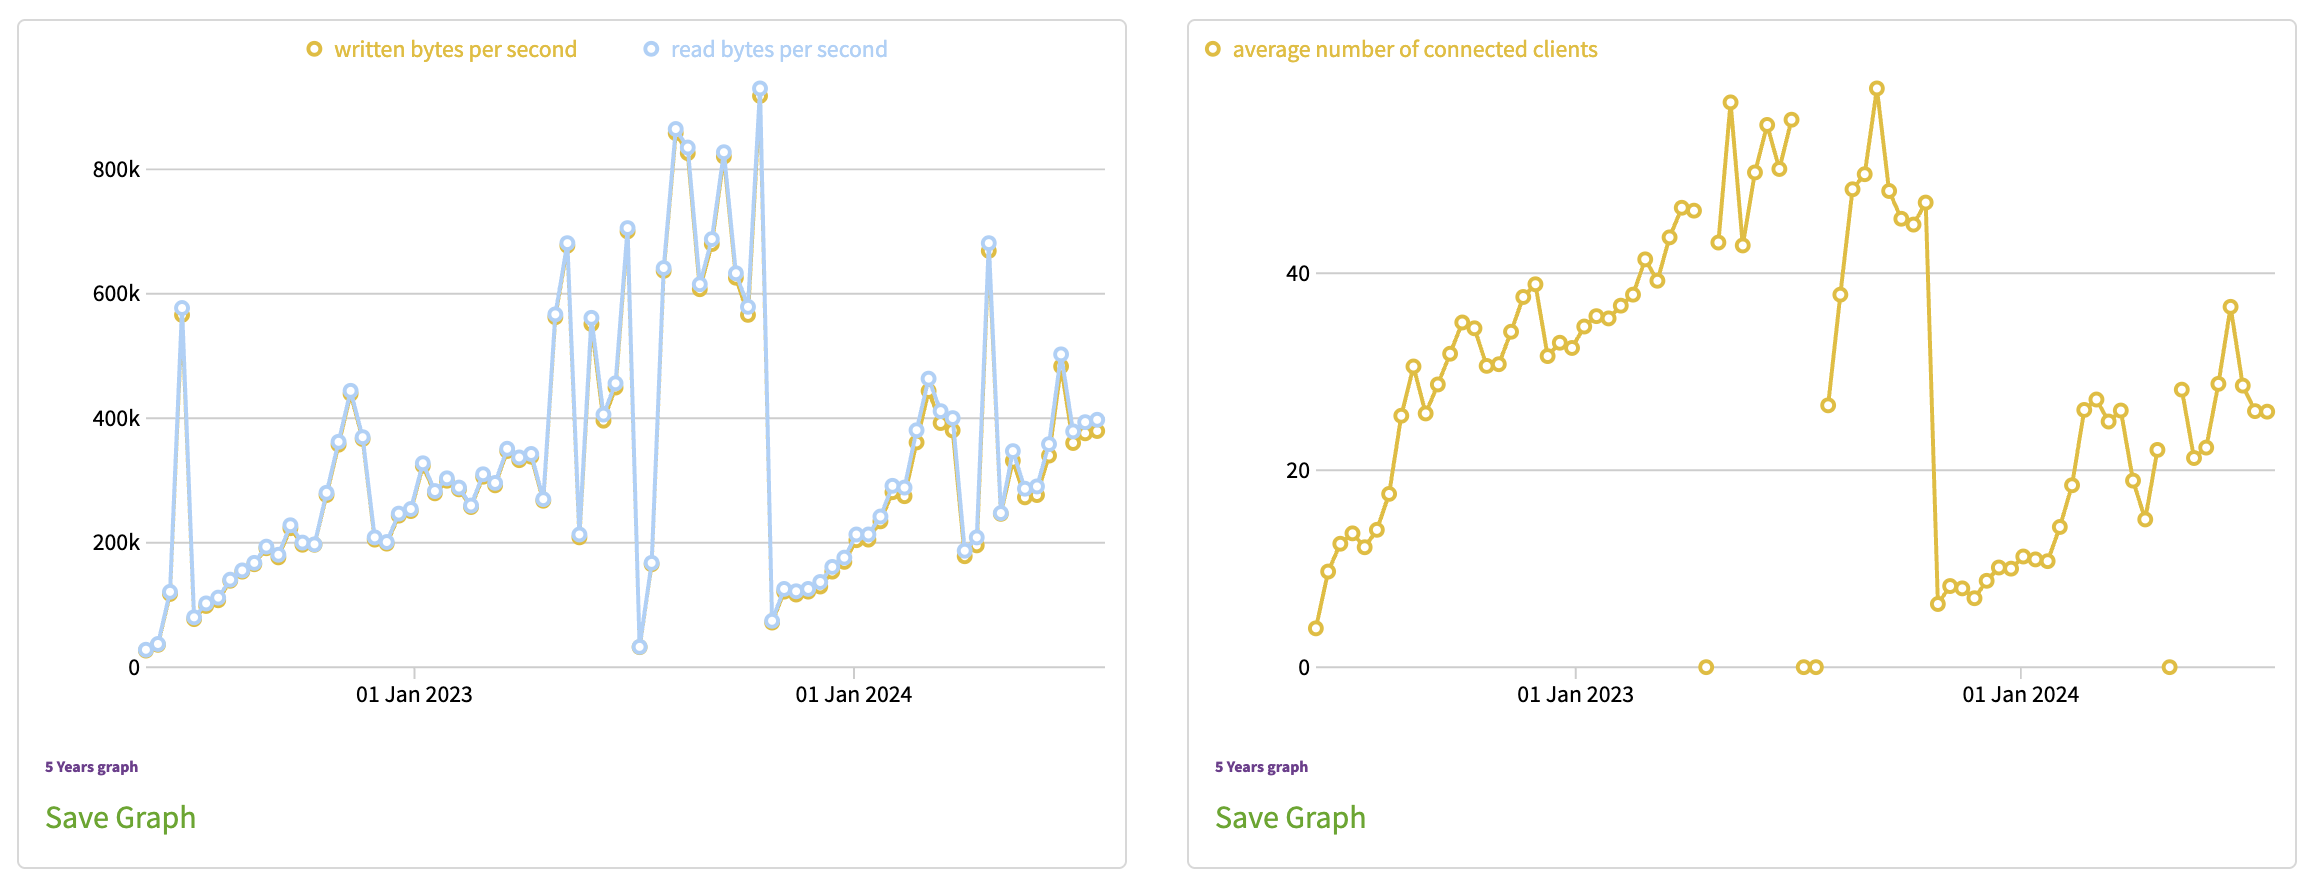Toggle 'average number of connected clients' series label

pyautogui.click(x=1414, y=49)
